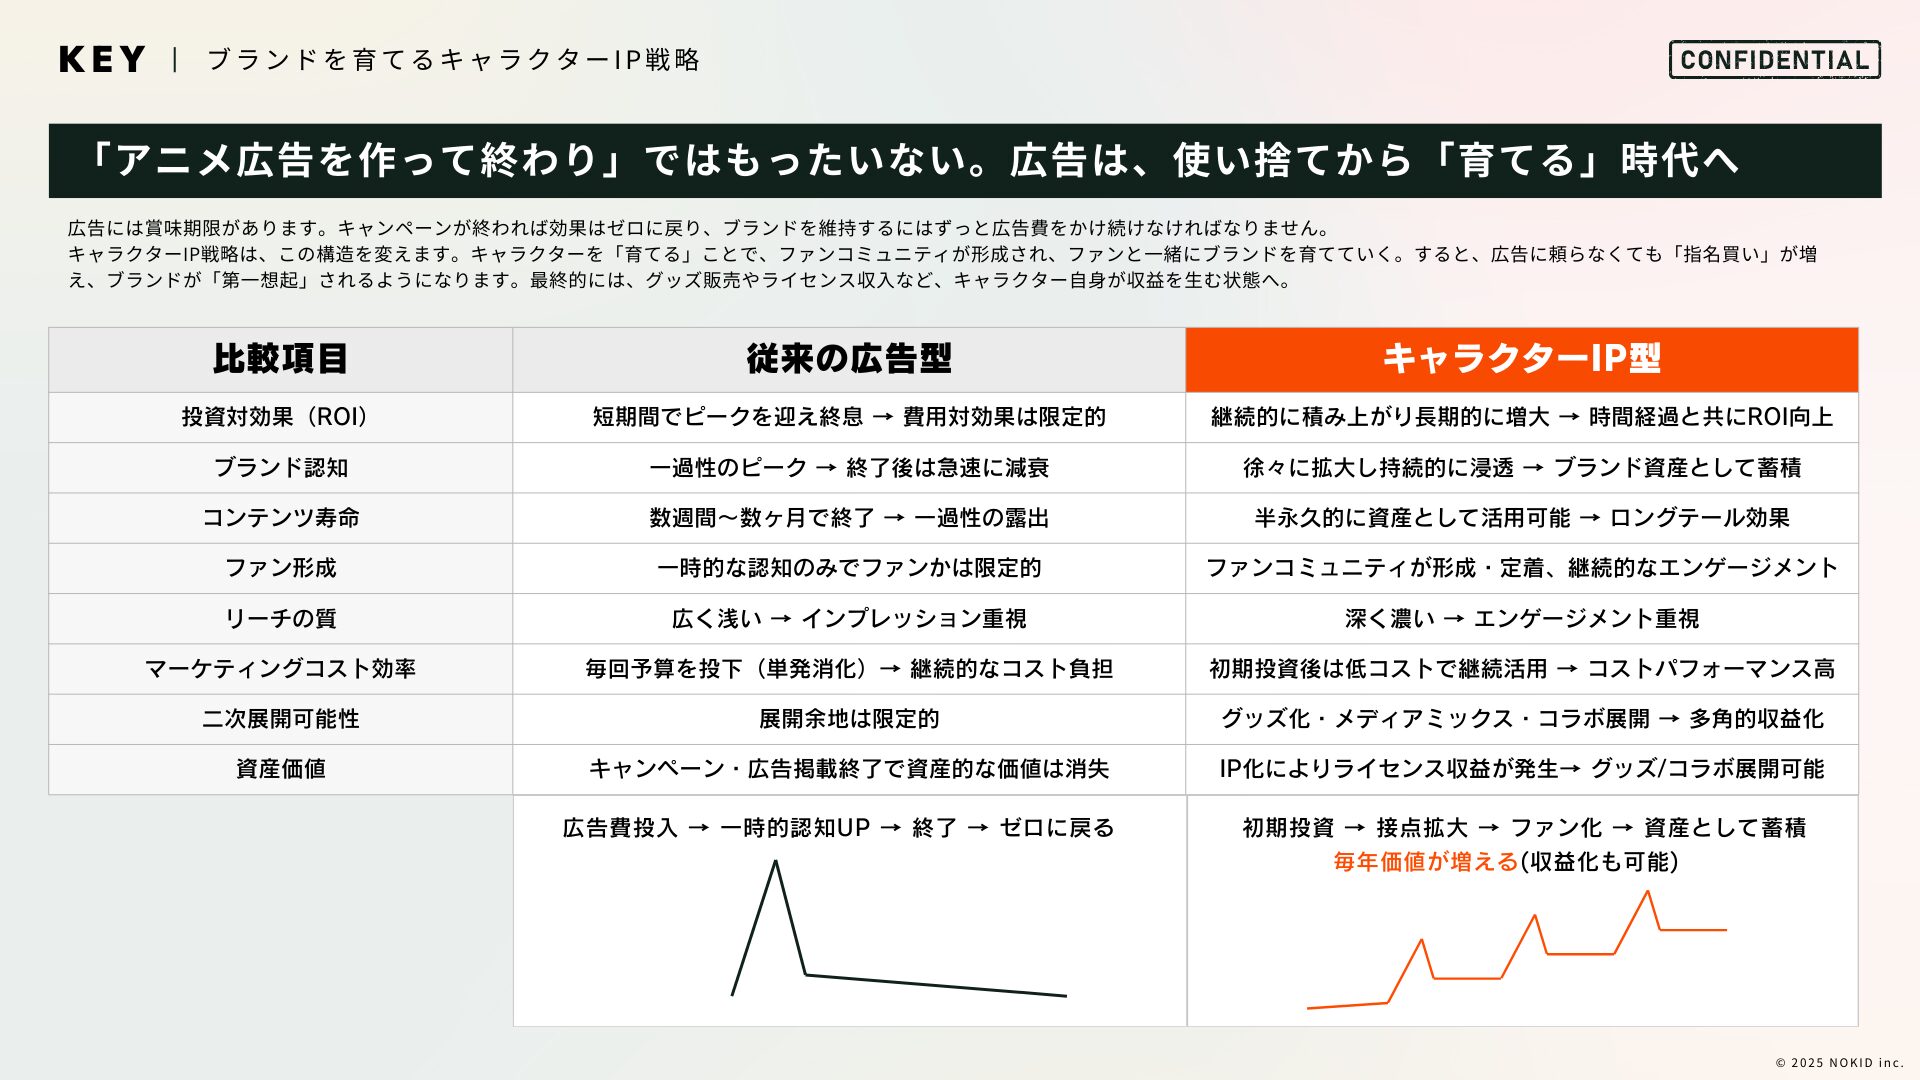This screenshot has height=1080, width=1920.
Task: Click the dark green headline banner
Action: pyautogui.click(x=964, y=161)
